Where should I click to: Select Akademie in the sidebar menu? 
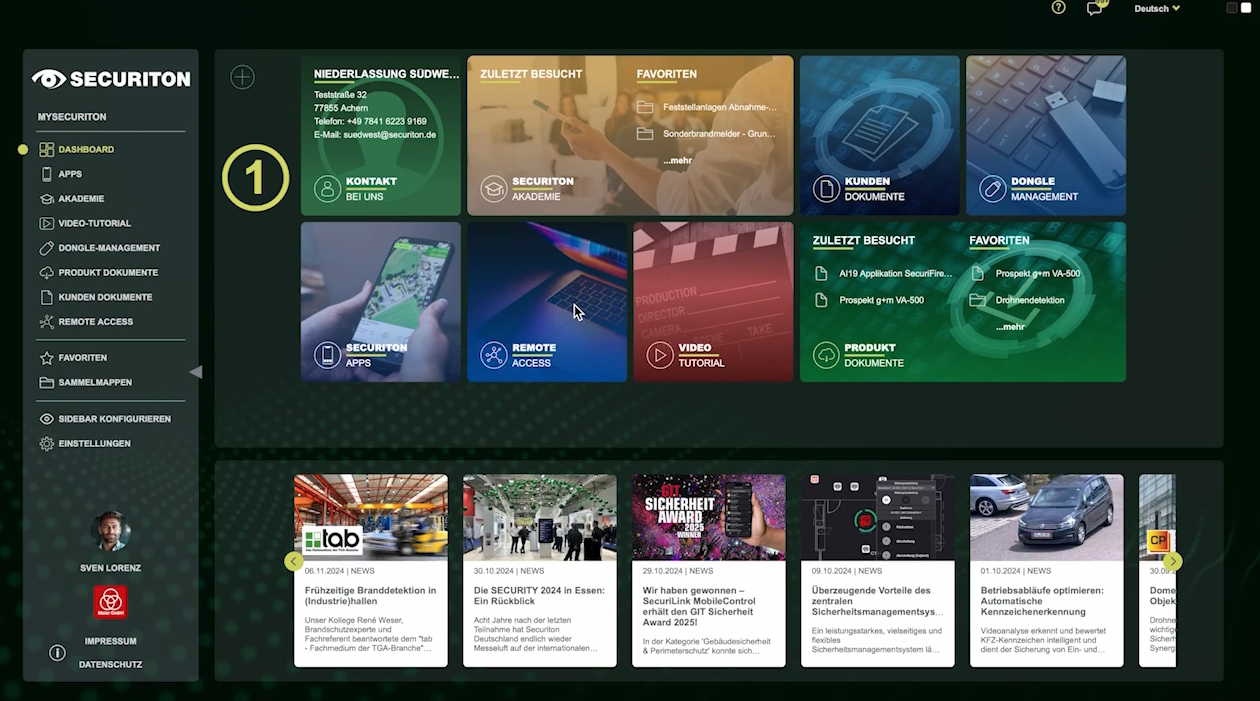coord(81,199)
